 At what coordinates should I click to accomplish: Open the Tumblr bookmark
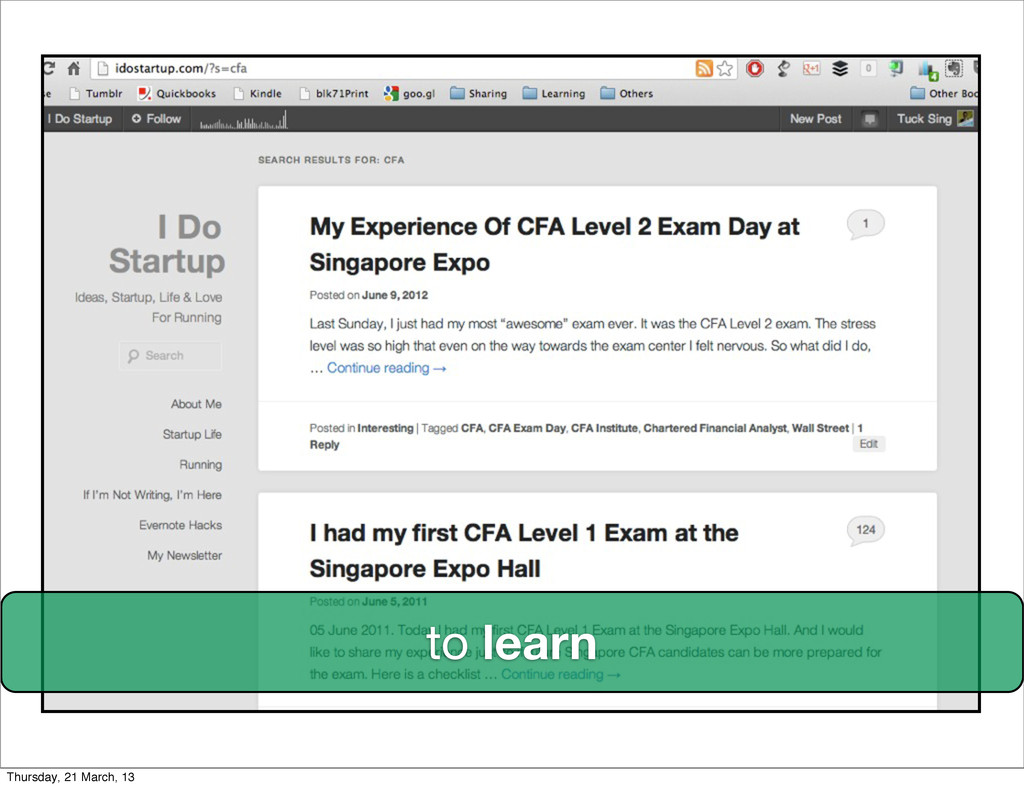[96, 93]
